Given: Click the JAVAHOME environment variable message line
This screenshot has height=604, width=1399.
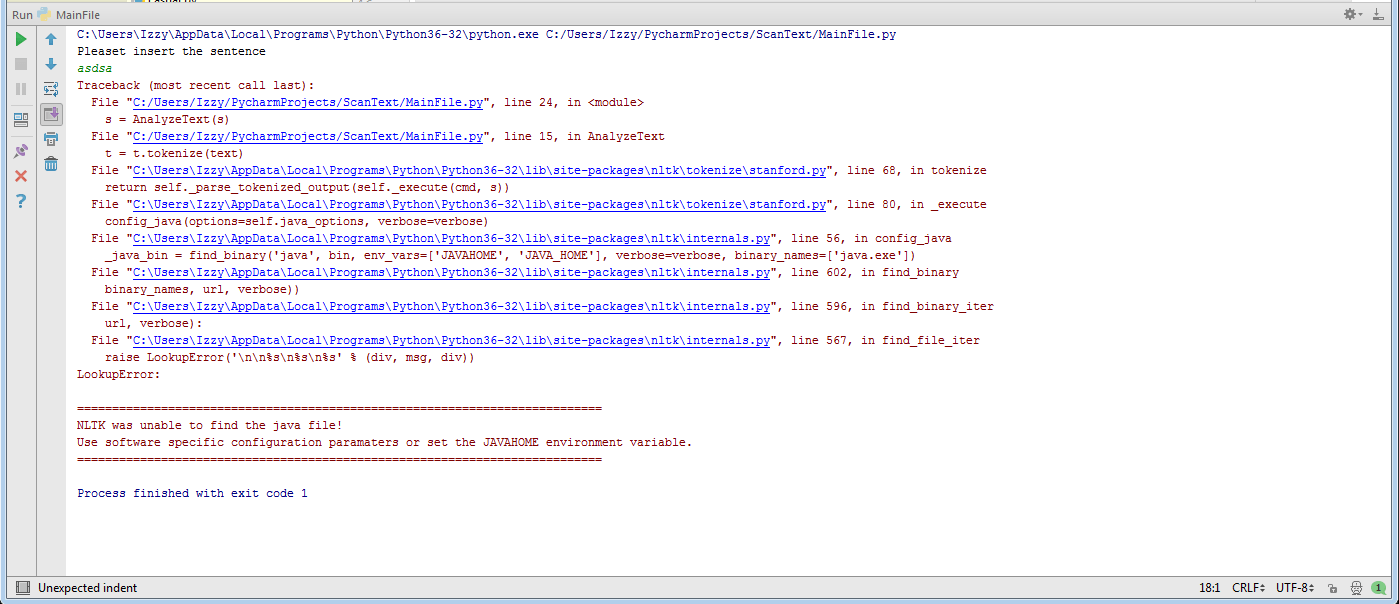Looking at the screenshot, I should pyautogui.click(x=385, y=442).
